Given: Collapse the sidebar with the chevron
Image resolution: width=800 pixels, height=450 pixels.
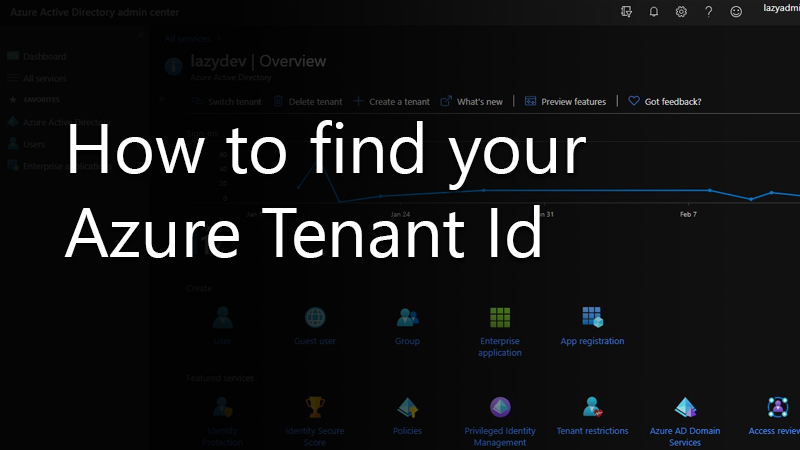Looking at the screenshot, I should pyautogui.click(x=141, y=35).
